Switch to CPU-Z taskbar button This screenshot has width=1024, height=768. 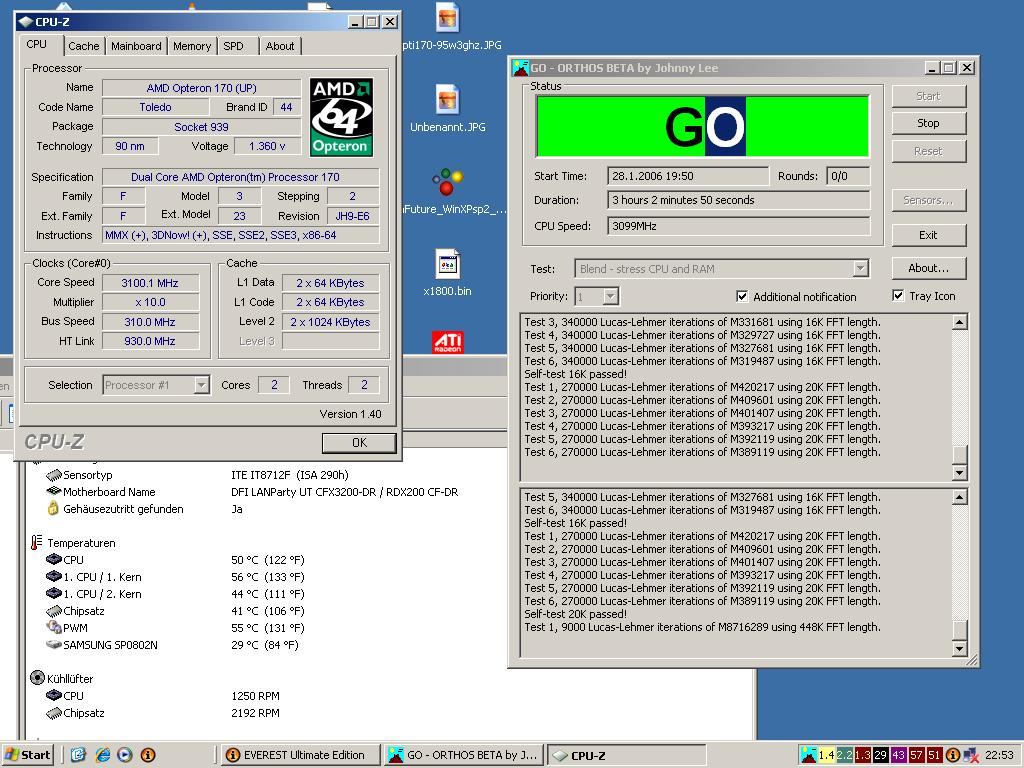[x=627, y=755]
